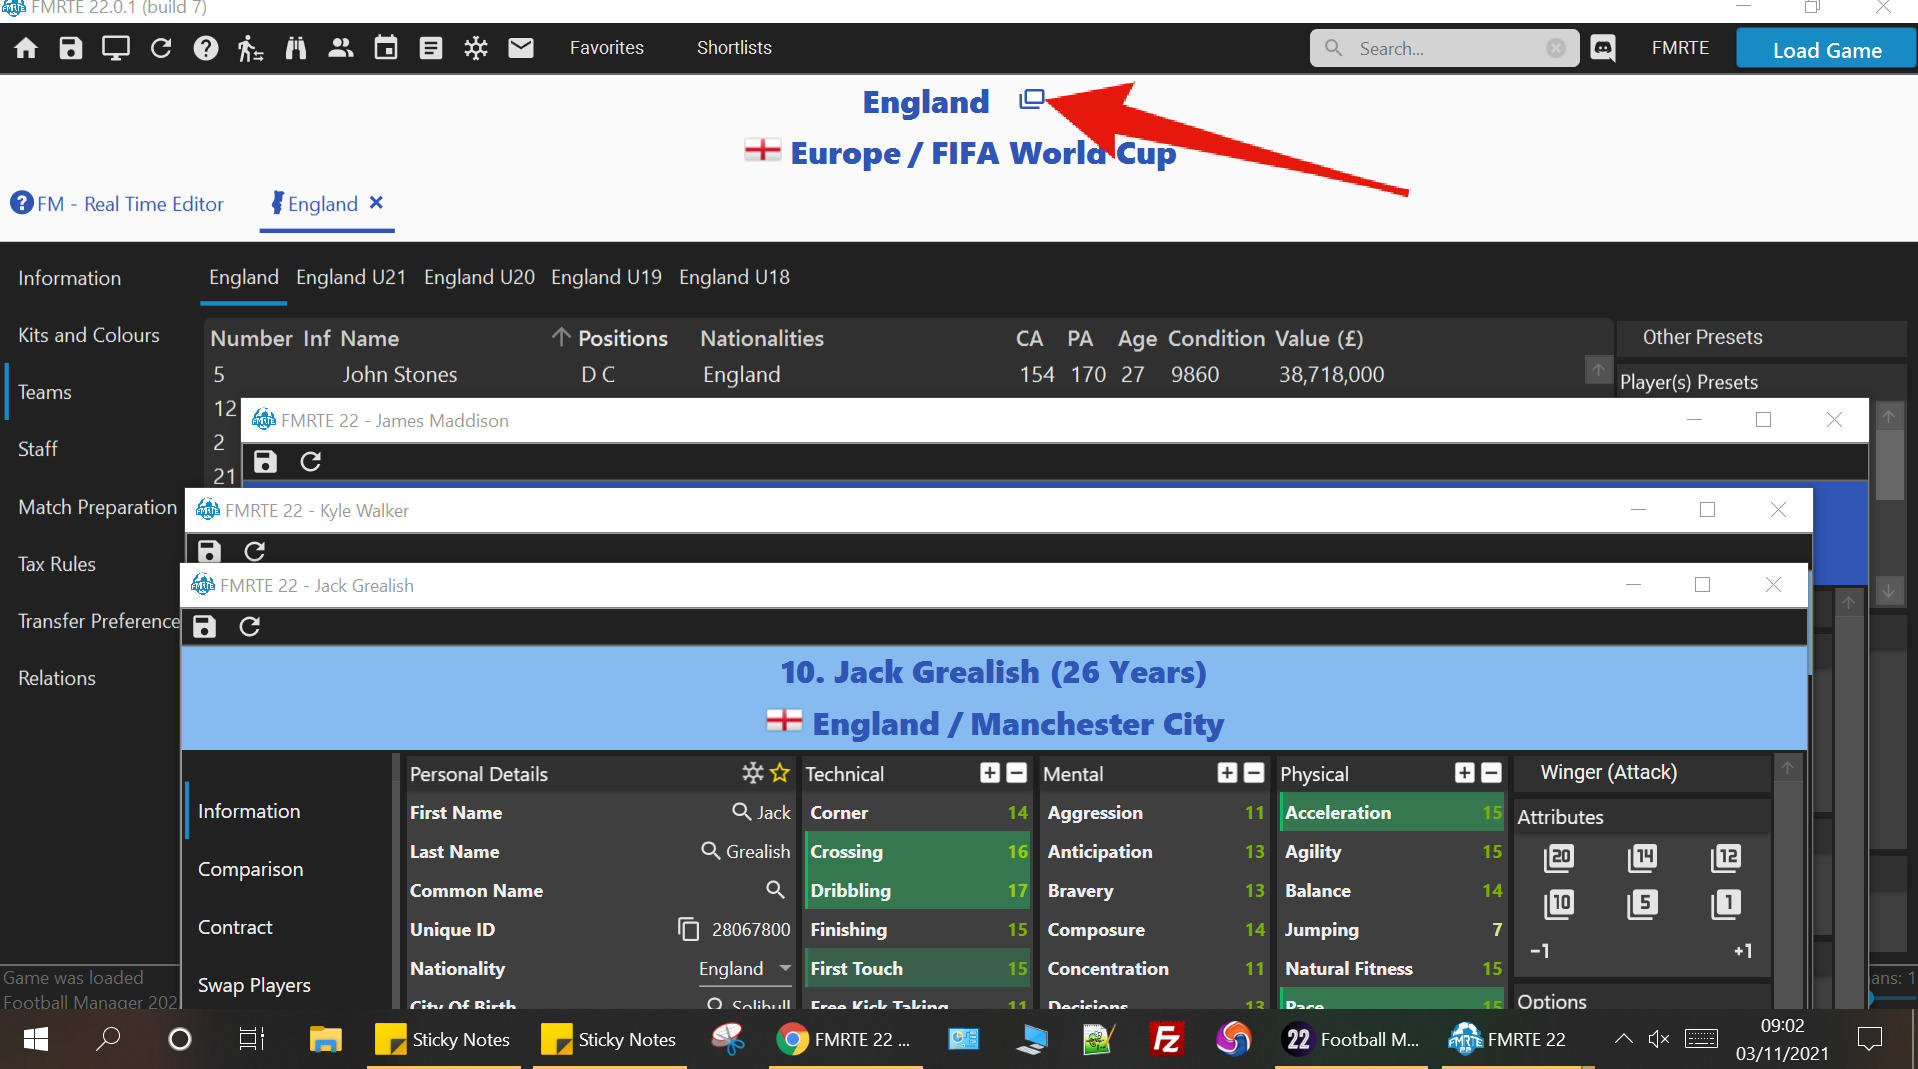The image size is (1918, 1069).
Task: Reload data in the James Maddison window
Action: pos(311,461)
